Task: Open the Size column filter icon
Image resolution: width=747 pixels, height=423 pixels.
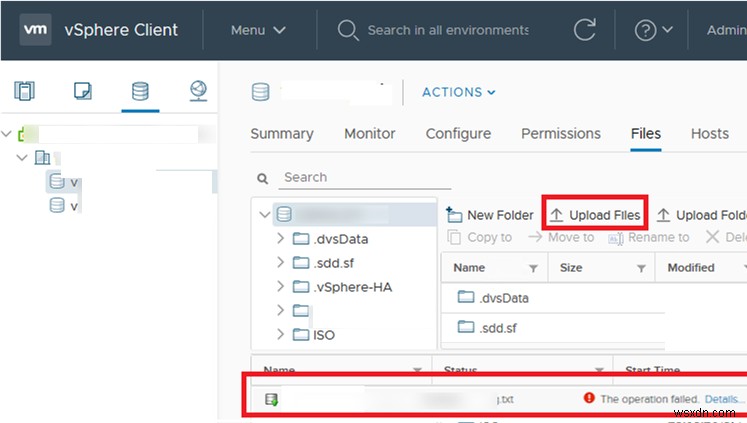Action: 641,269
